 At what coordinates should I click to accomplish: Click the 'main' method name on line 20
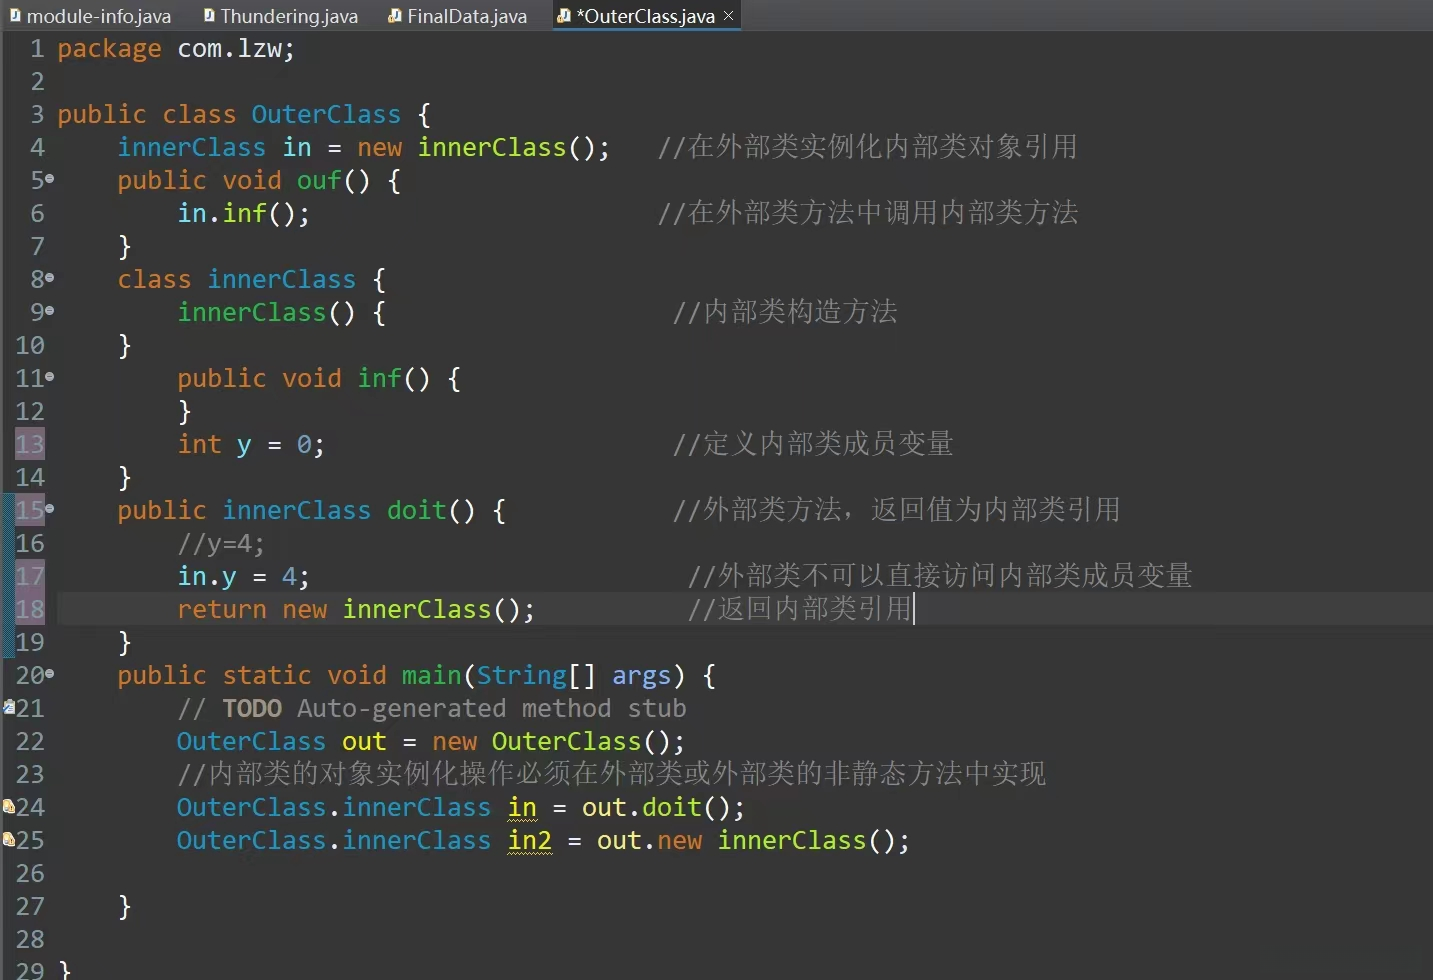[431, 675]
